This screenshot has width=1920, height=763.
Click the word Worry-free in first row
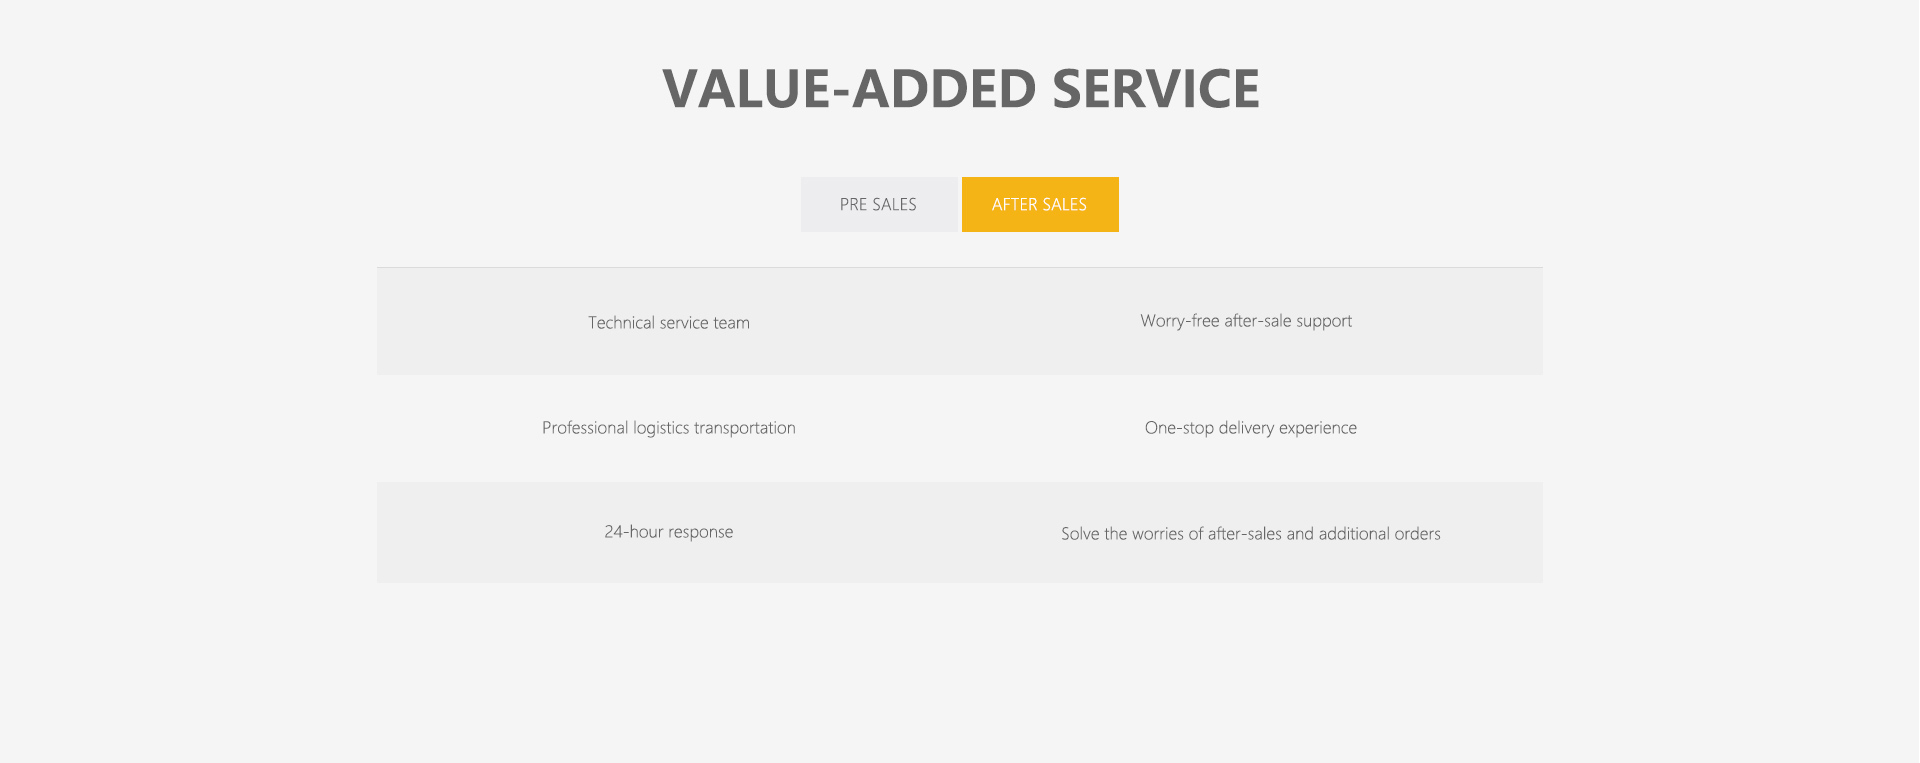(x=1180, y=321)
